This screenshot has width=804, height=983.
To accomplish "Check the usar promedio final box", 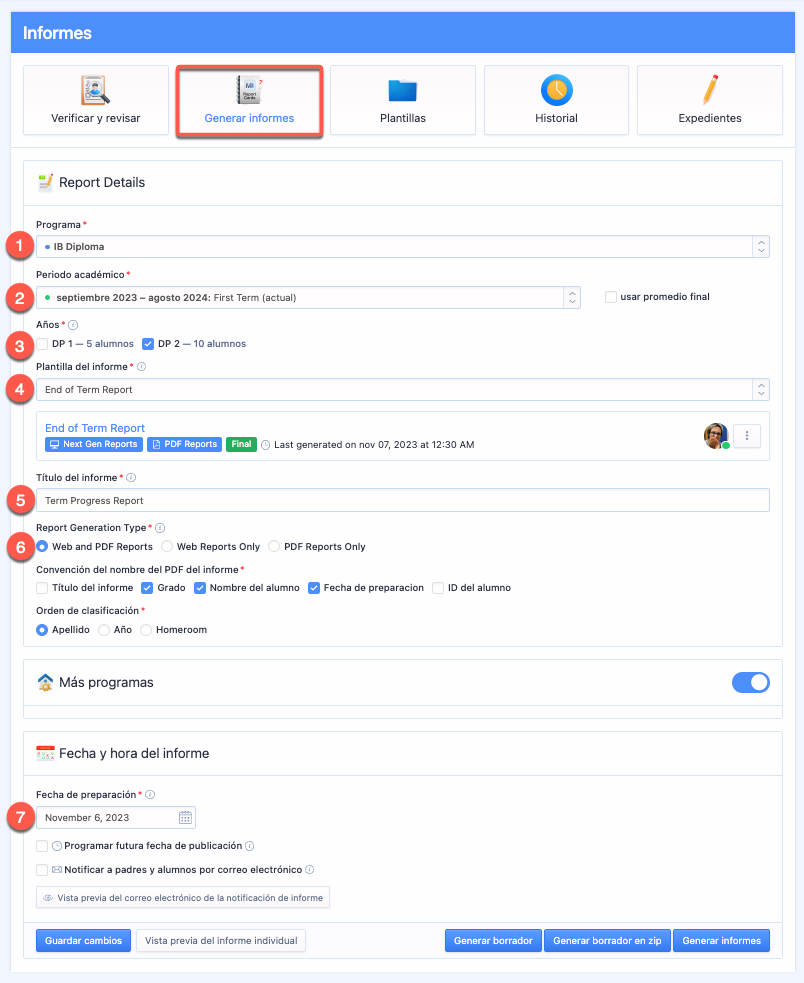I will (611, 297).
